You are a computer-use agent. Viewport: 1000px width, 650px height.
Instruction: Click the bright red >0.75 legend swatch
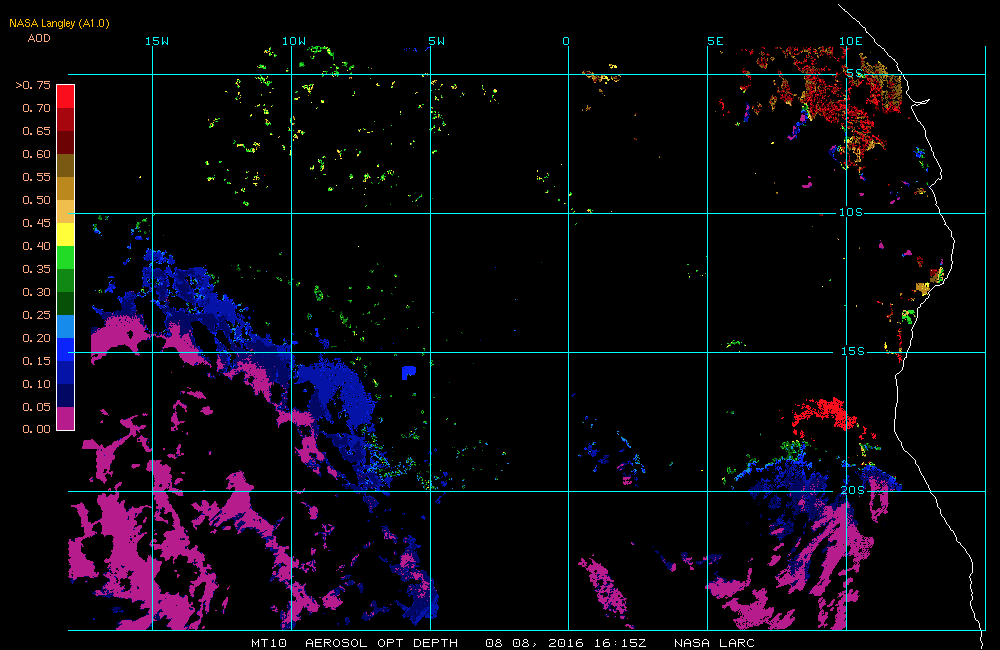(x=66, y=96)
